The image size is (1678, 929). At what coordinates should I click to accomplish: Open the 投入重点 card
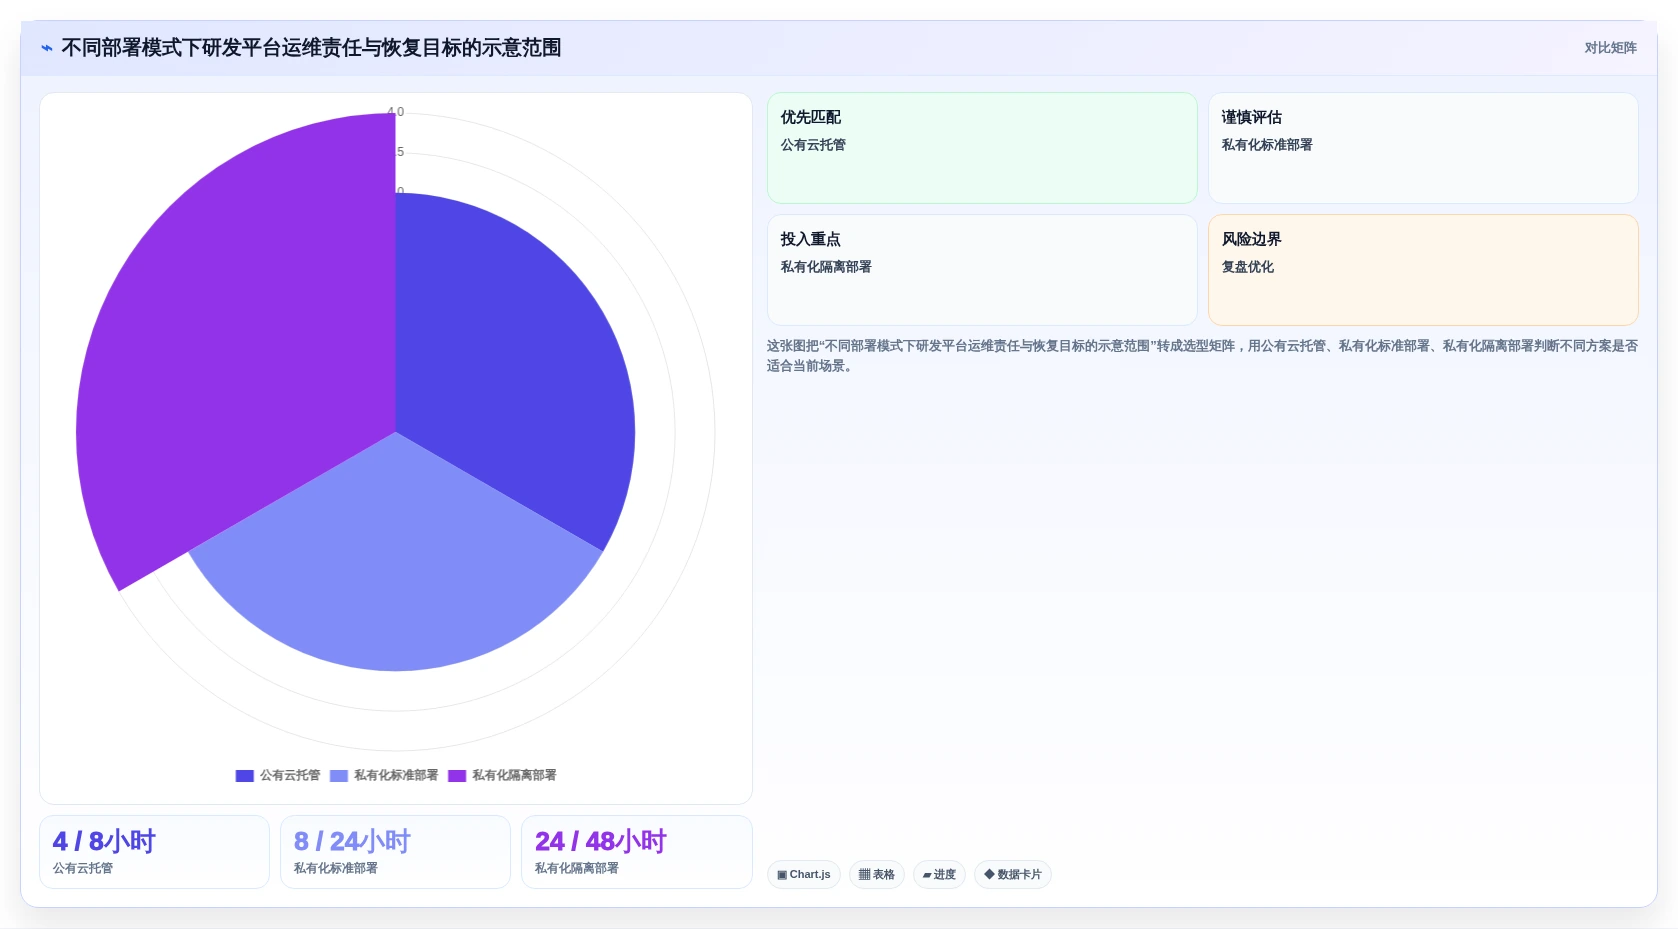(x=982, y=270)
